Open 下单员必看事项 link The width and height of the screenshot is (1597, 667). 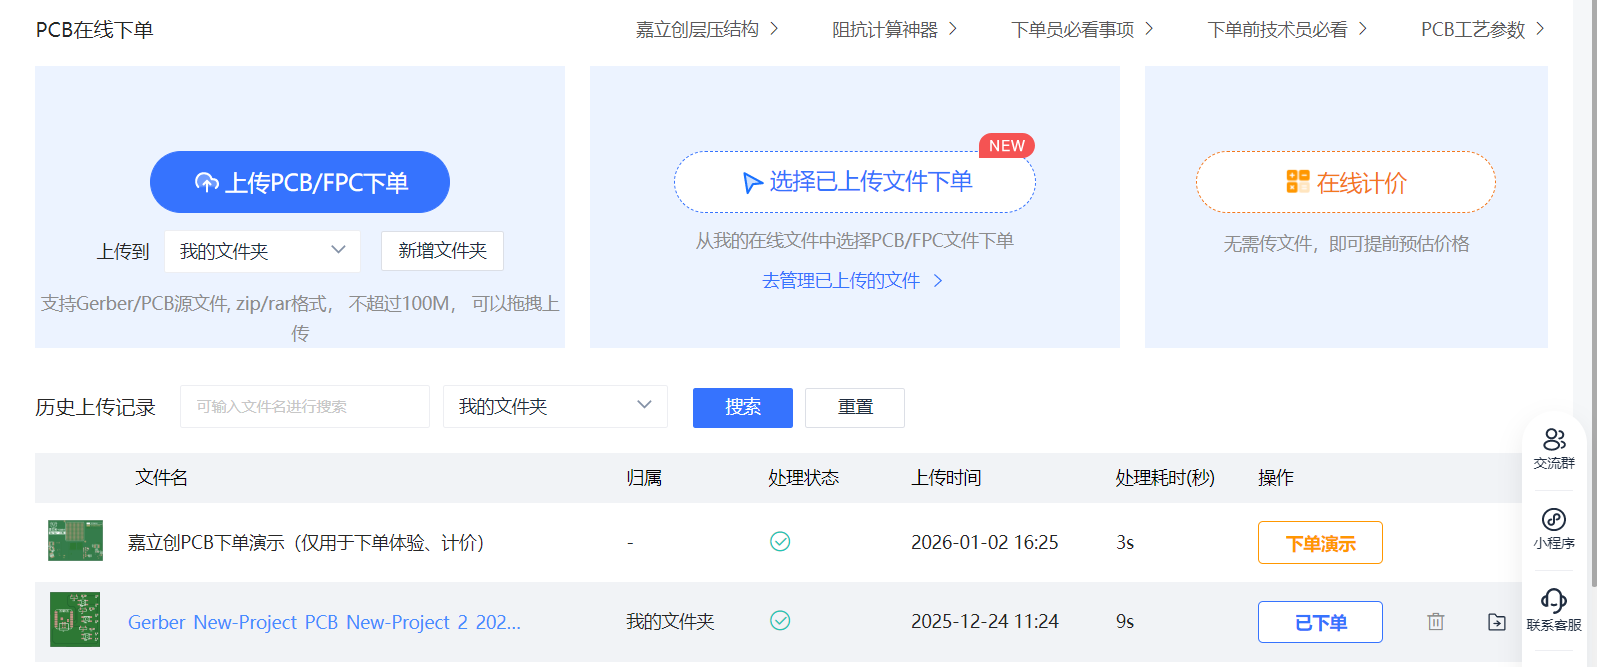[x=1082, y=29]
